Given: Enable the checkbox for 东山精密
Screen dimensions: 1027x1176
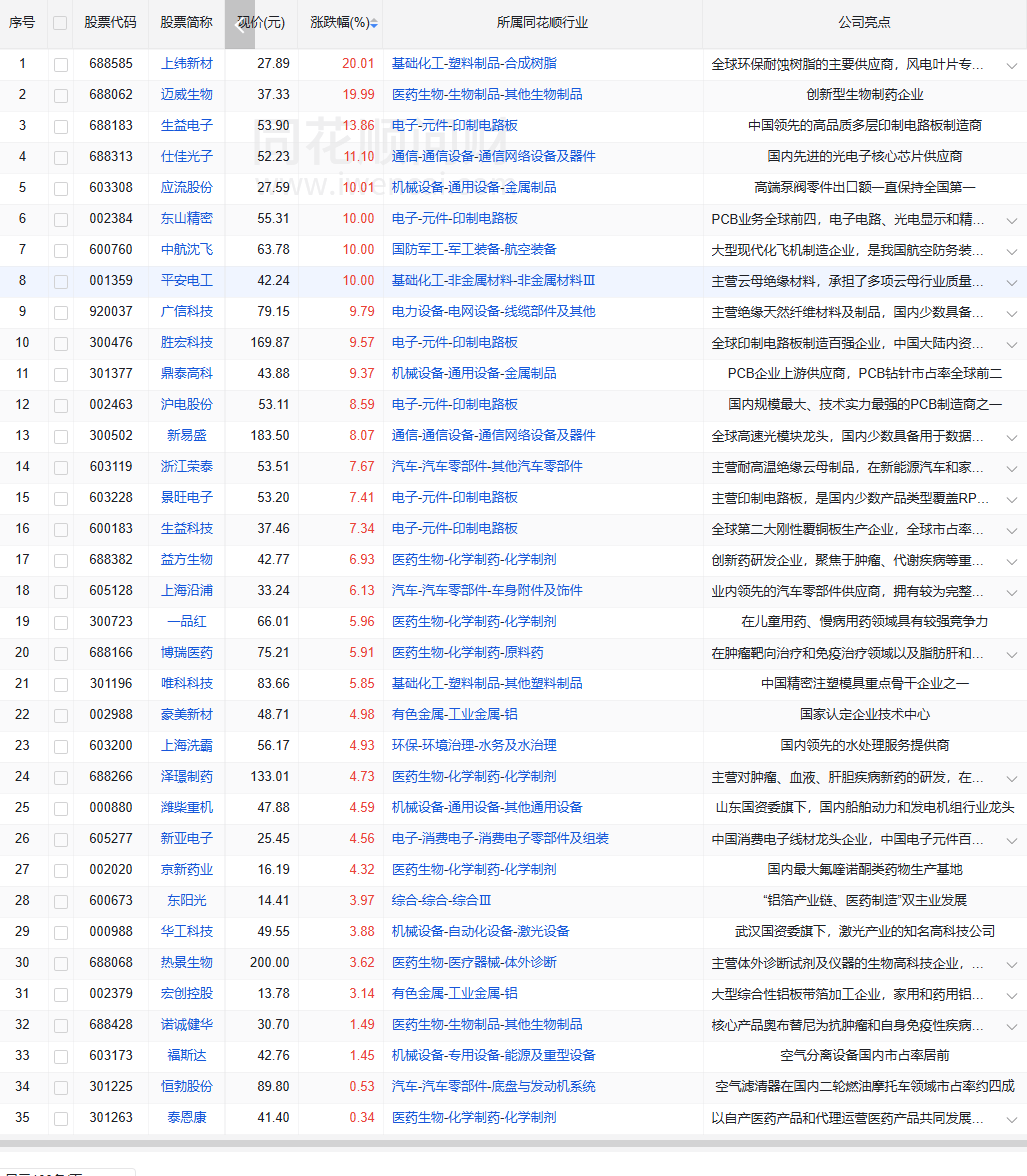Looking at the screenshot, I should [61, 220].
